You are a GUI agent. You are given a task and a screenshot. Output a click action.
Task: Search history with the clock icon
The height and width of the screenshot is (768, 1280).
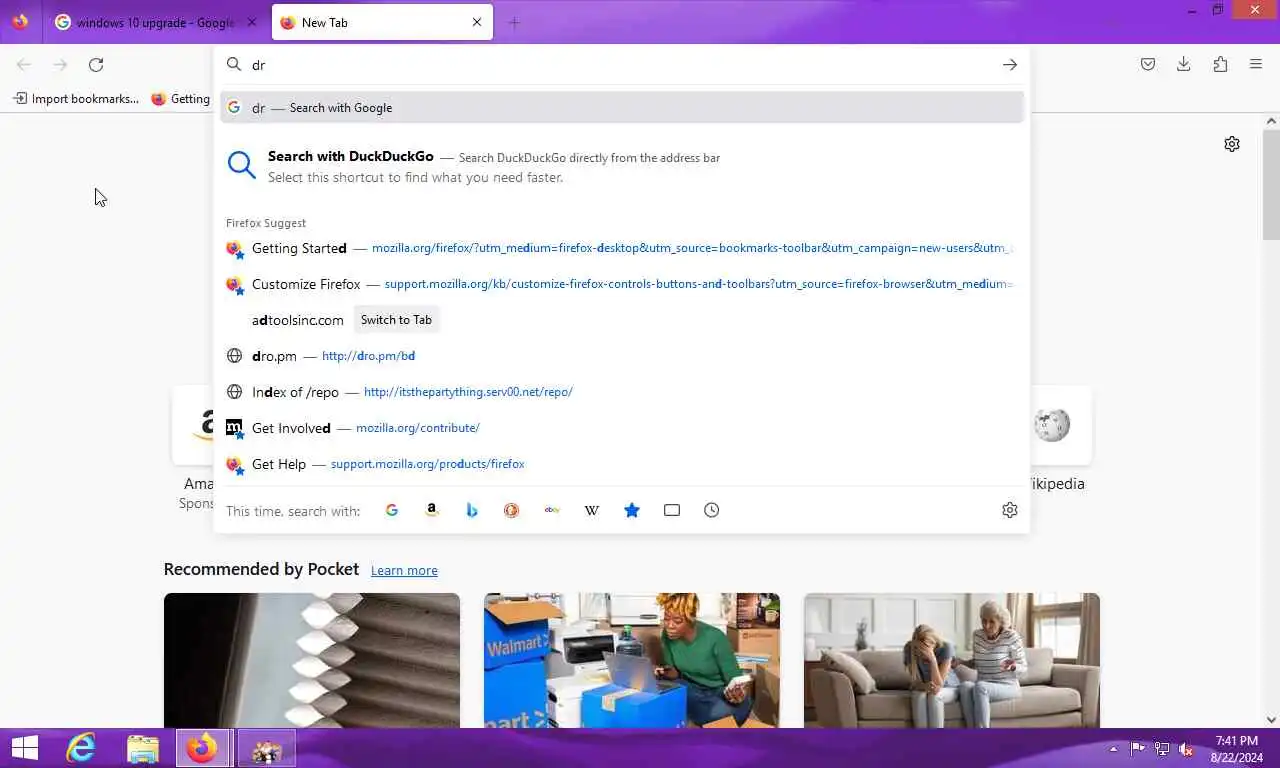(712, 510)
